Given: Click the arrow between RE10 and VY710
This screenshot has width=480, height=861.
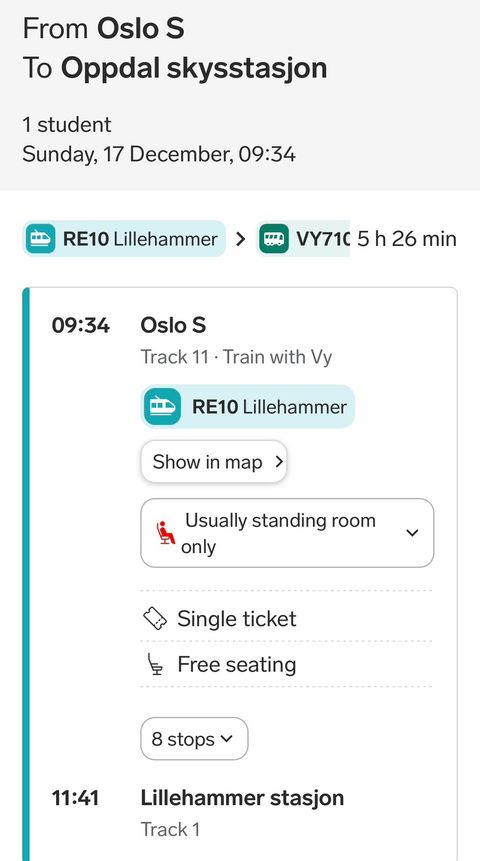Looking at the screenshot, I should point(240,239).
